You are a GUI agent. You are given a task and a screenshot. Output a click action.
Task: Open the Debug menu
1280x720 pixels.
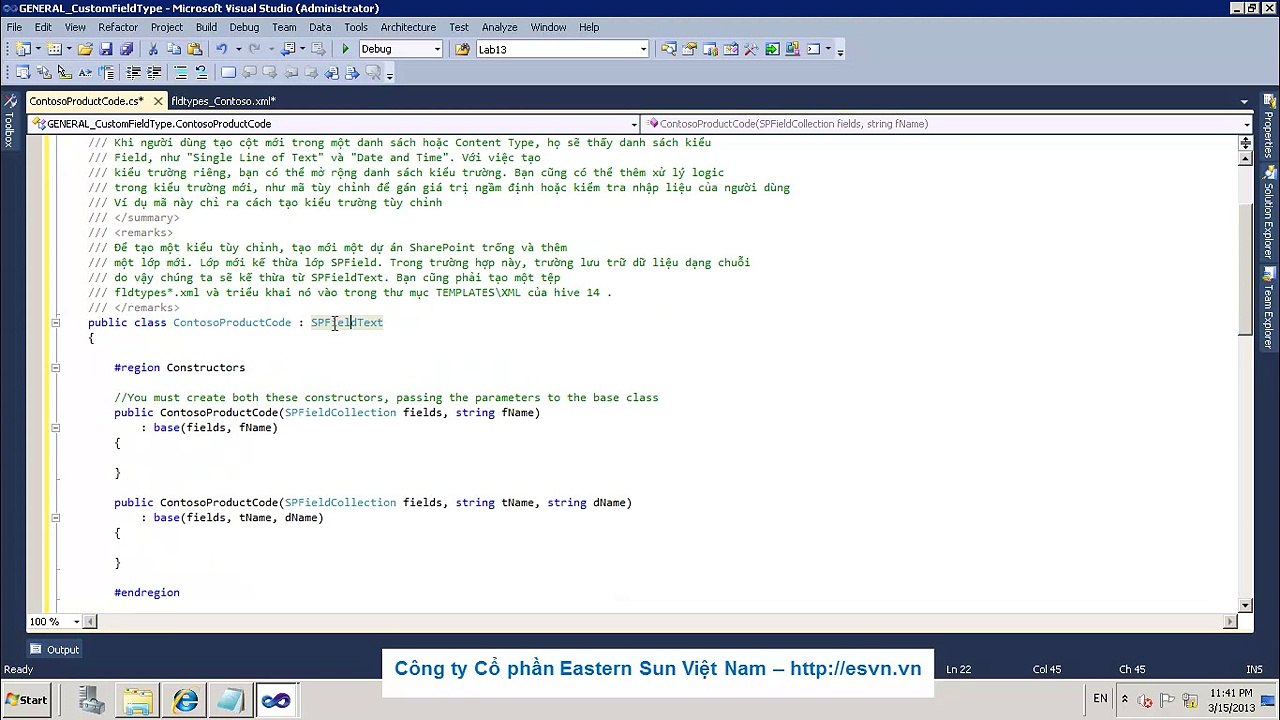(244, 27)
